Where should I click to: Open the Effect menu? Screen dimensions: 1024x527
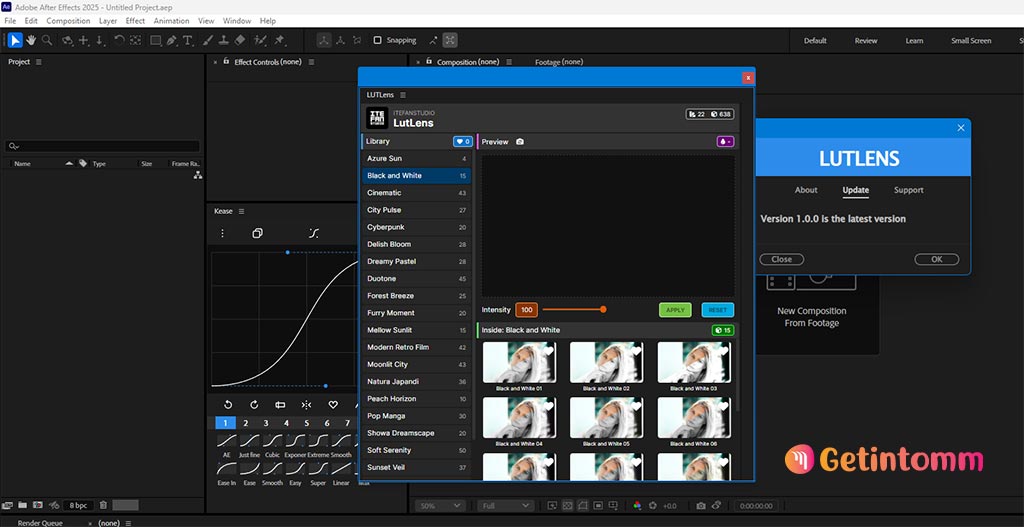coord(135,21)
